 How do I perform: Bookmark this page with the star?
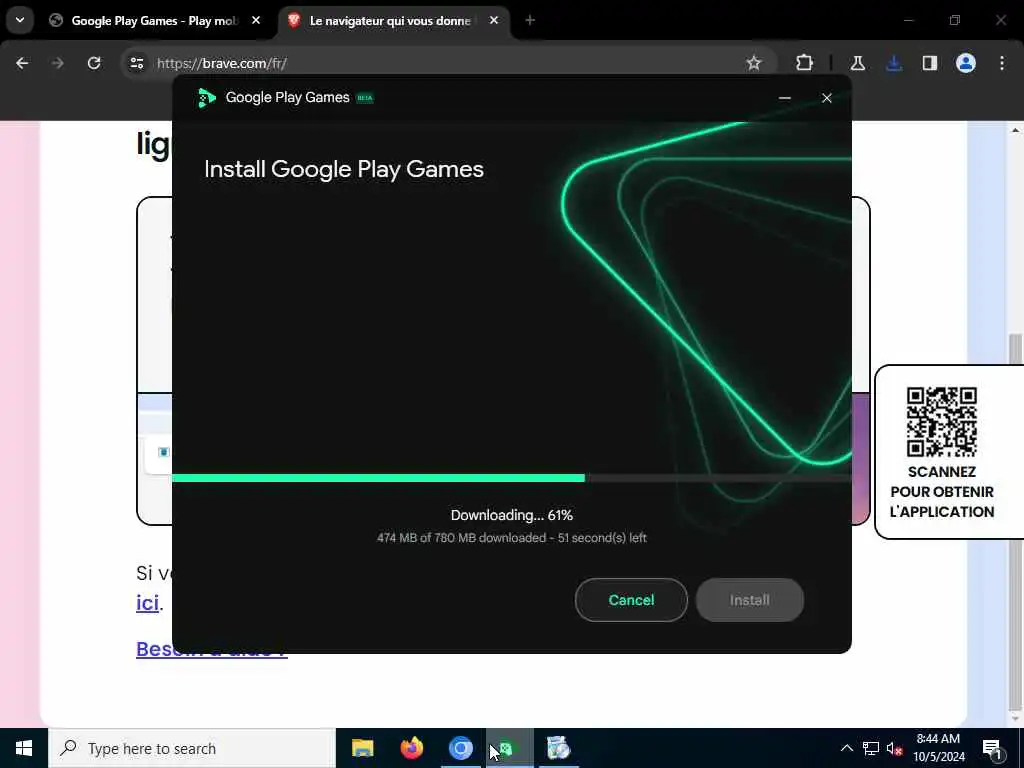[754, 63]
